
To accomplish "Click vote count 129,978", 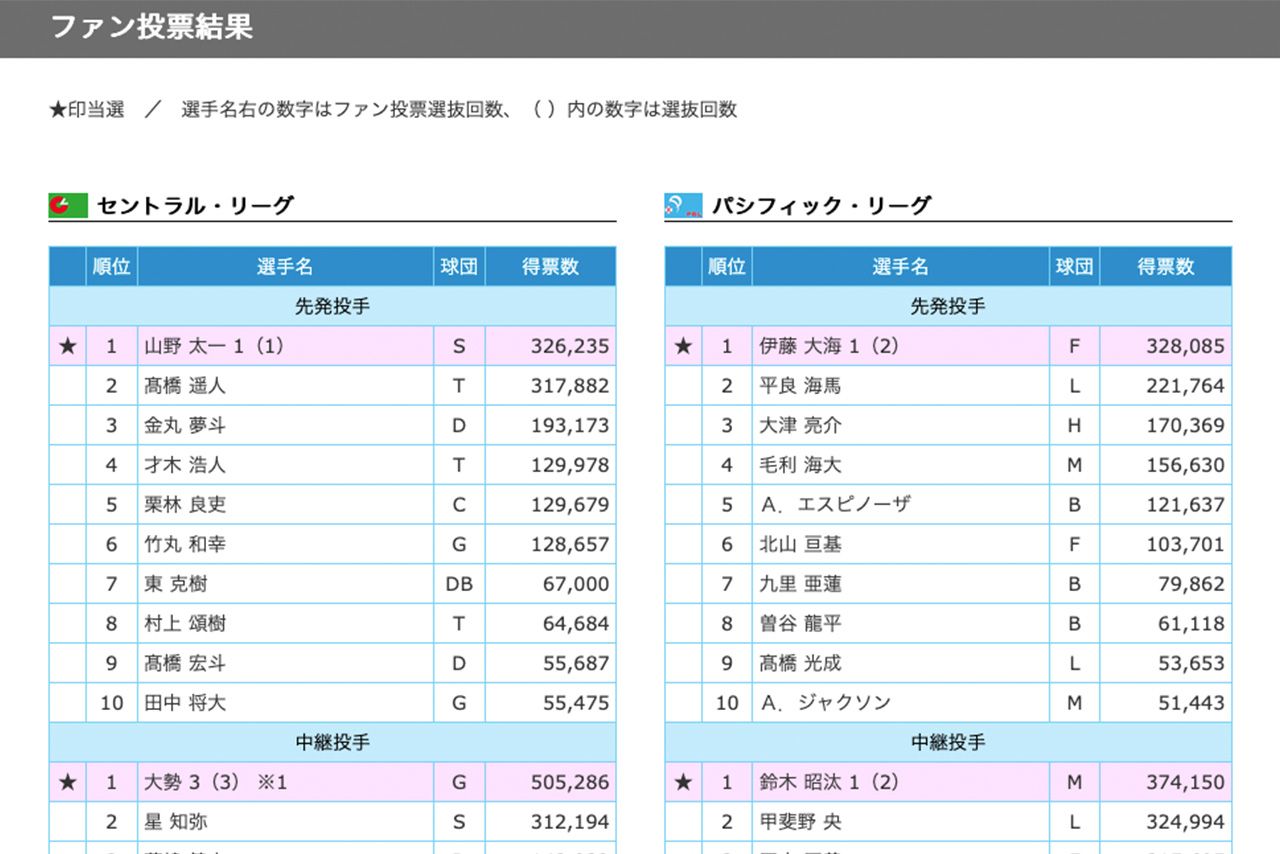I will click(570, 465).
